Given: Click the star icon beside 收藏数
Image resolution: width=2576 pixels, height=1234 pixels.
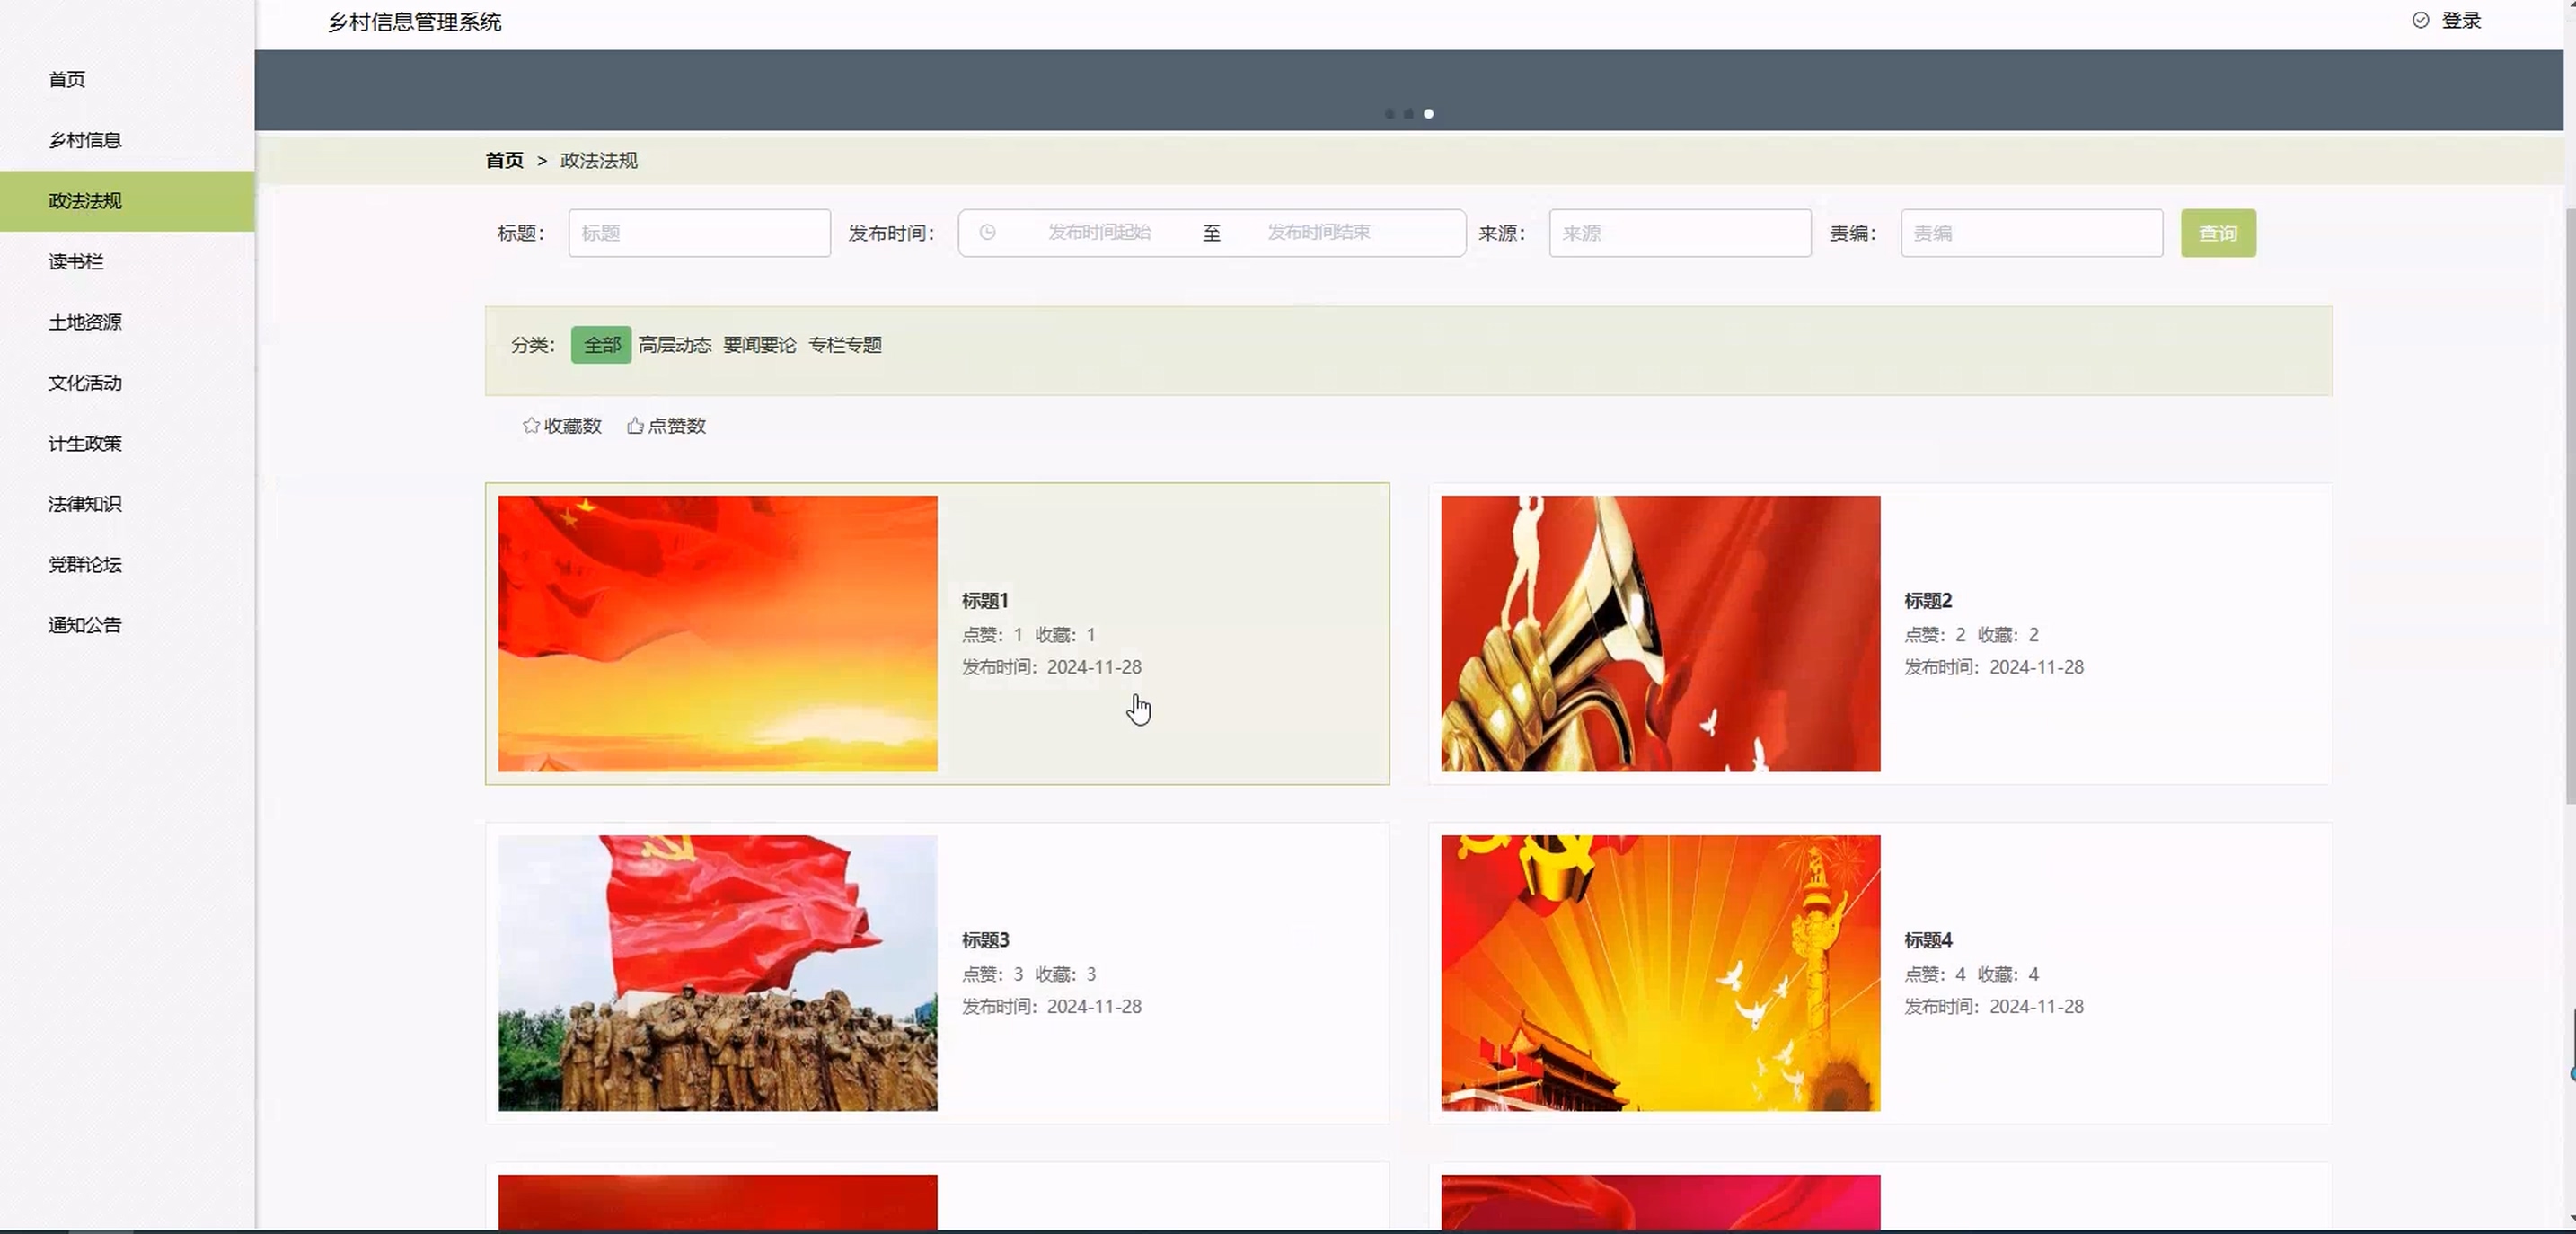Looking at the screenshot, I should (x=531, y=425).
